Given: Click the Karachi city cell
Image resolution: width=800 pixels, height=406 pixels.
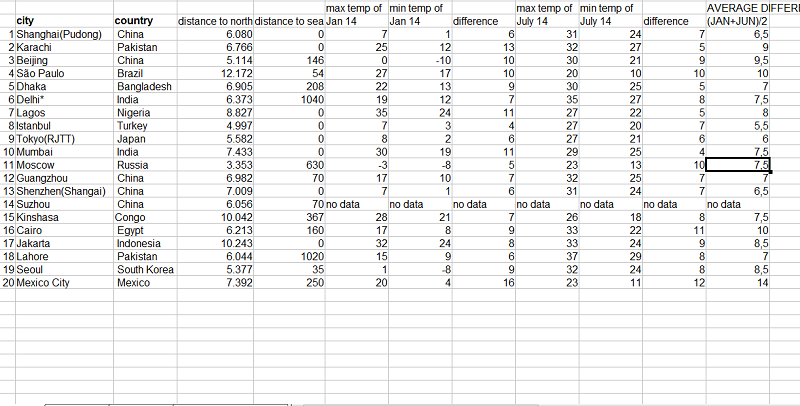Looking at the screenshot, I should click(x=64, y=47).
